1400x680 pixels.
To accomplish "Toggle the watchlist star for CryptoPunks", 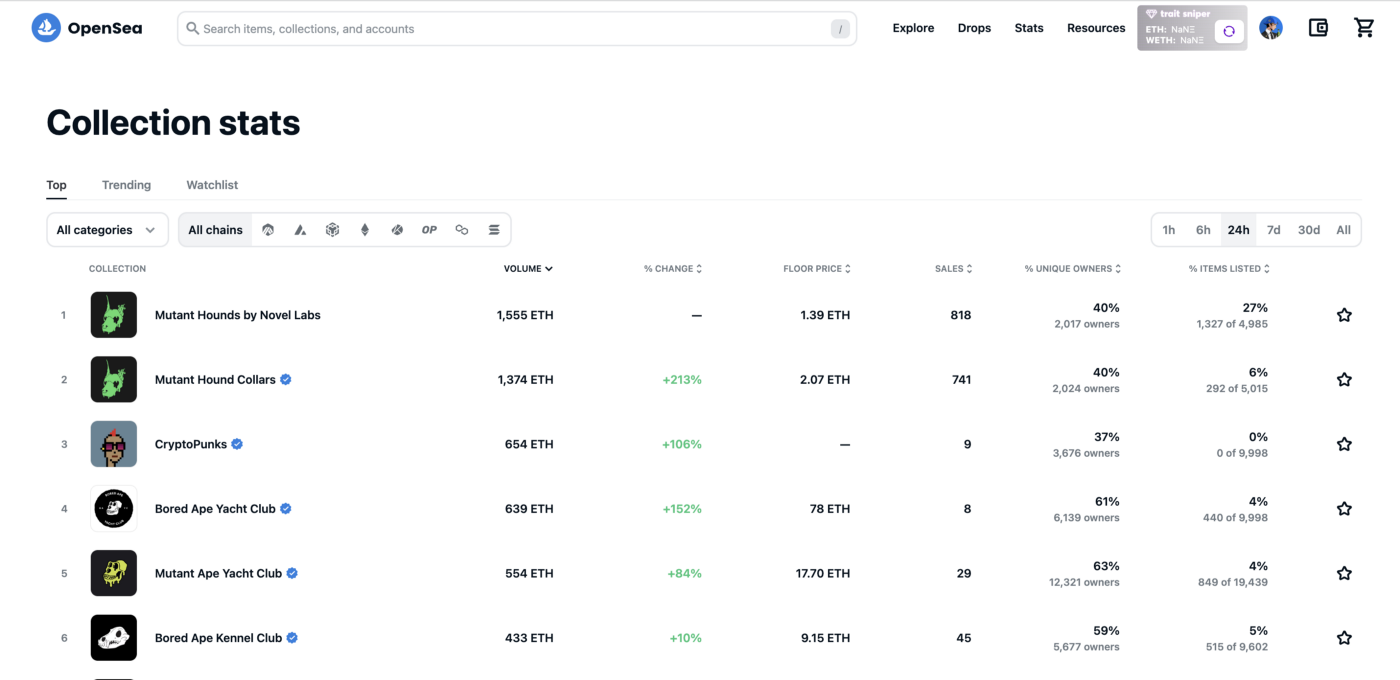I will point(1344,444).
